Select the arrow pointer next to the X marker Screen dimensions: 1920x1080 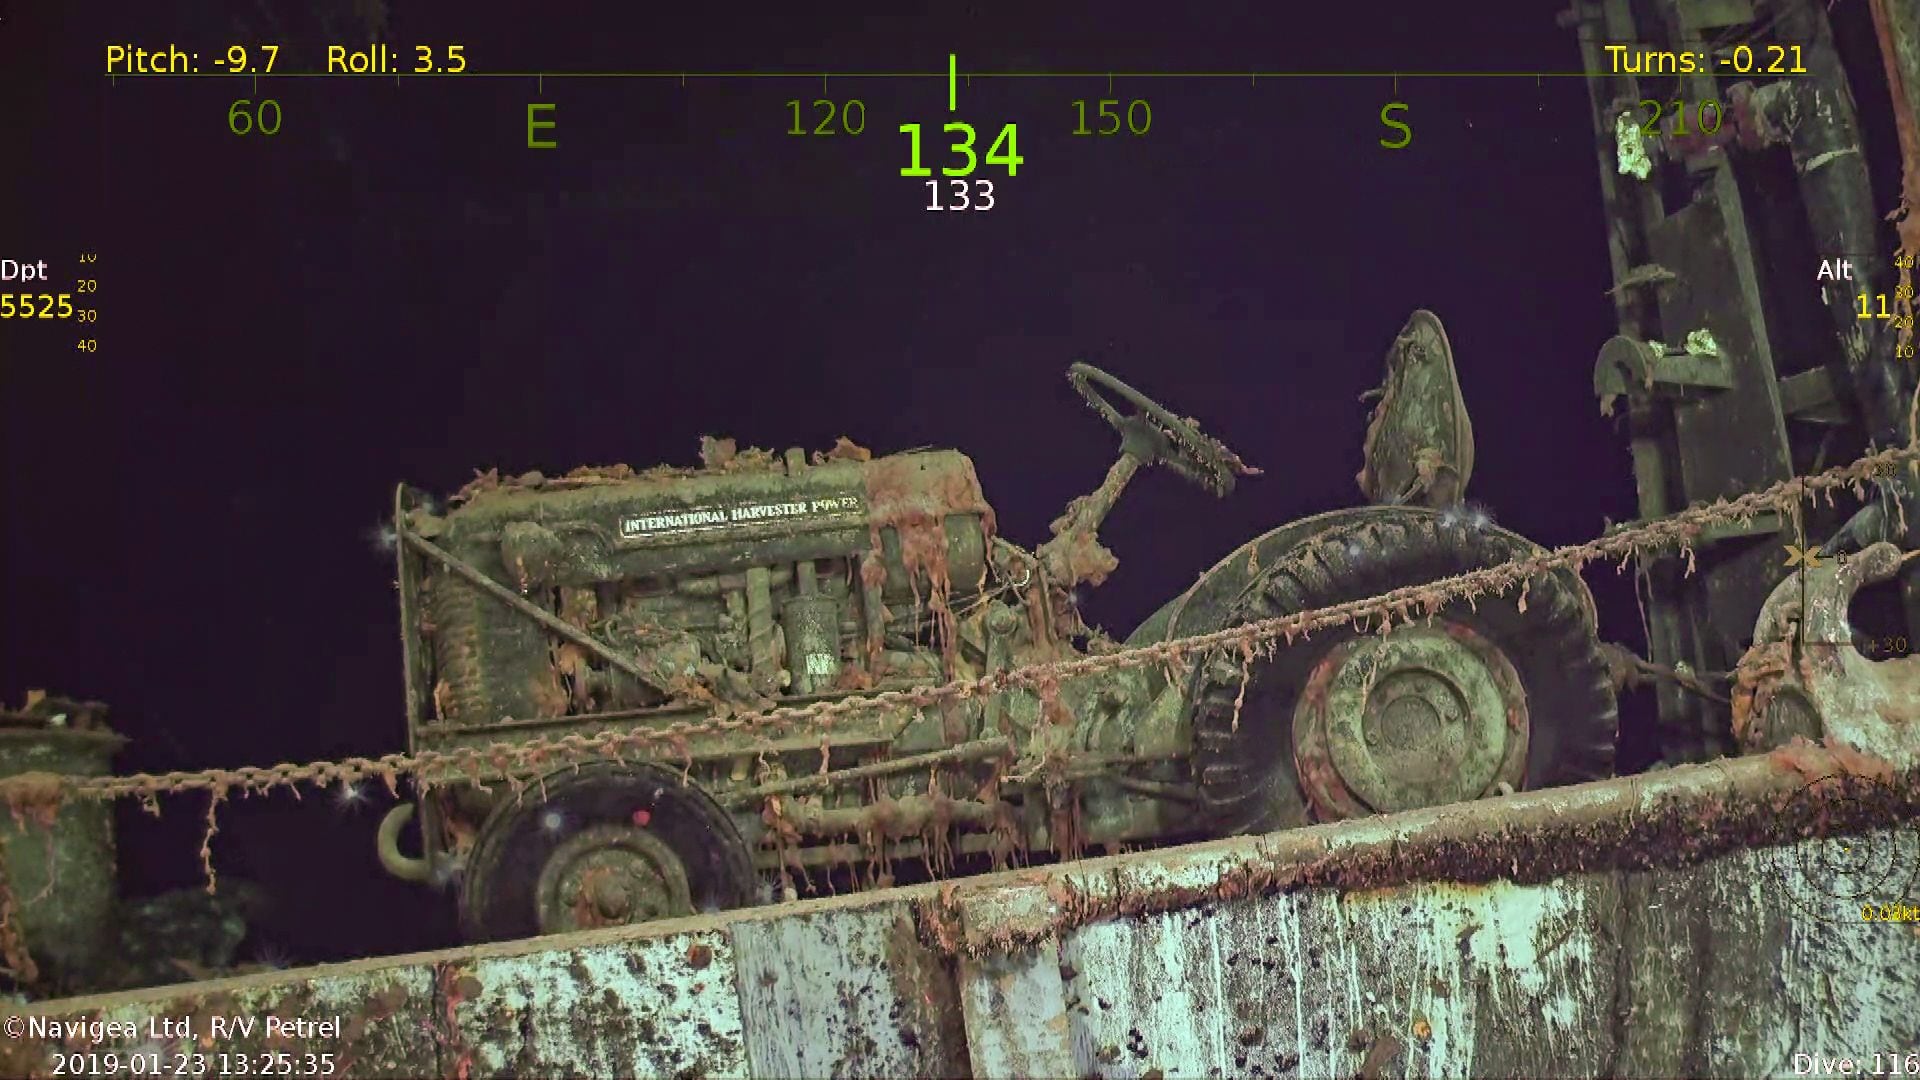(1824, 557)
